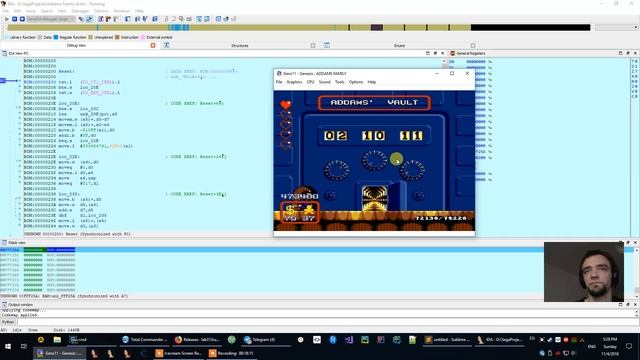Switch to the Structures tab
The image size is (640, 360).
pyautogui.click(x=240, y=45)
